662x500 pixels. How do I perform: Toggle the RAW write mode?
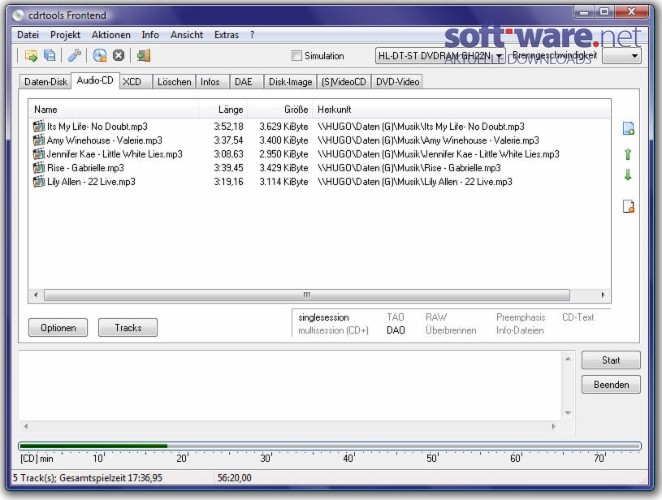coord(436,317)
